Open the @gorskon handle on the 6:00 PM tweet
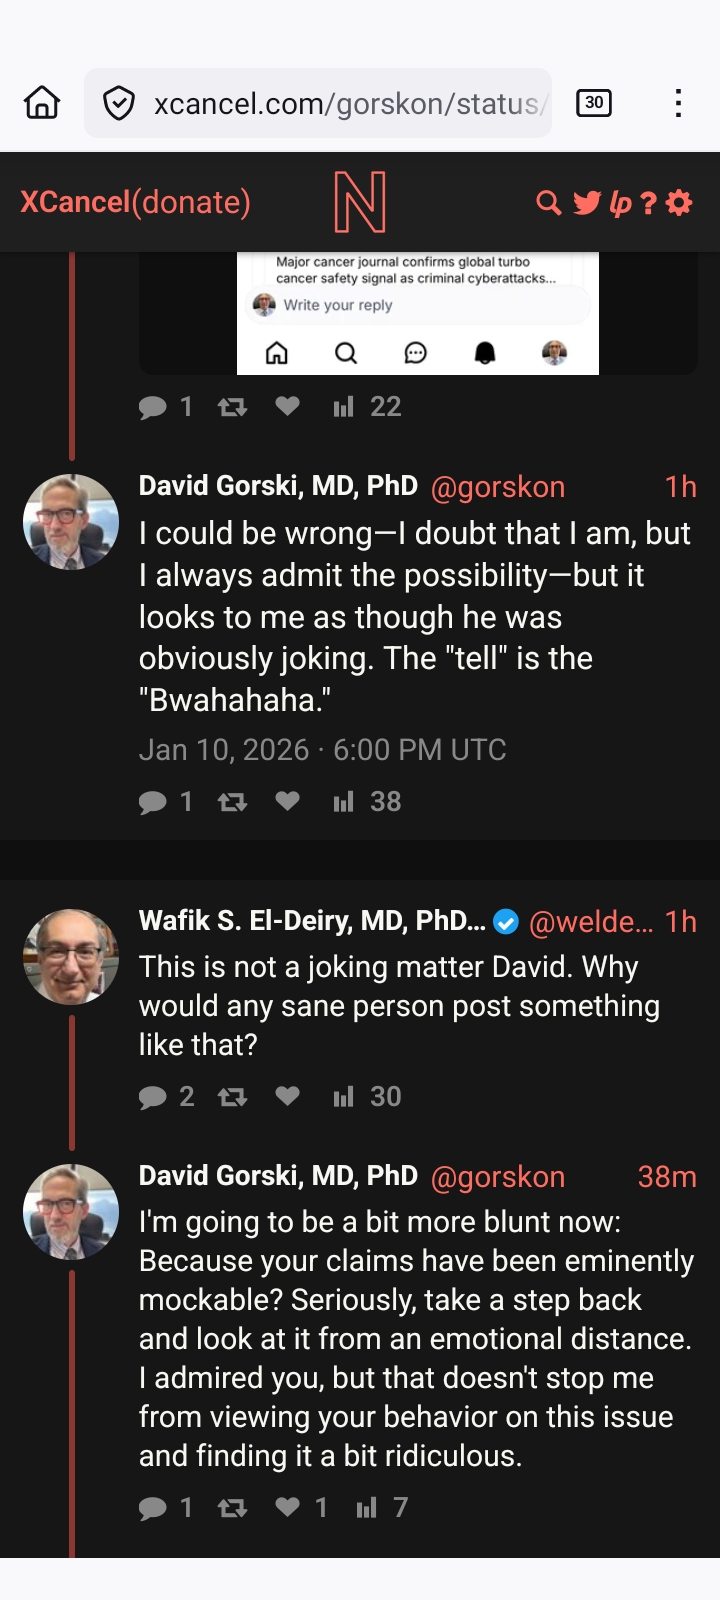 (497, 487)
